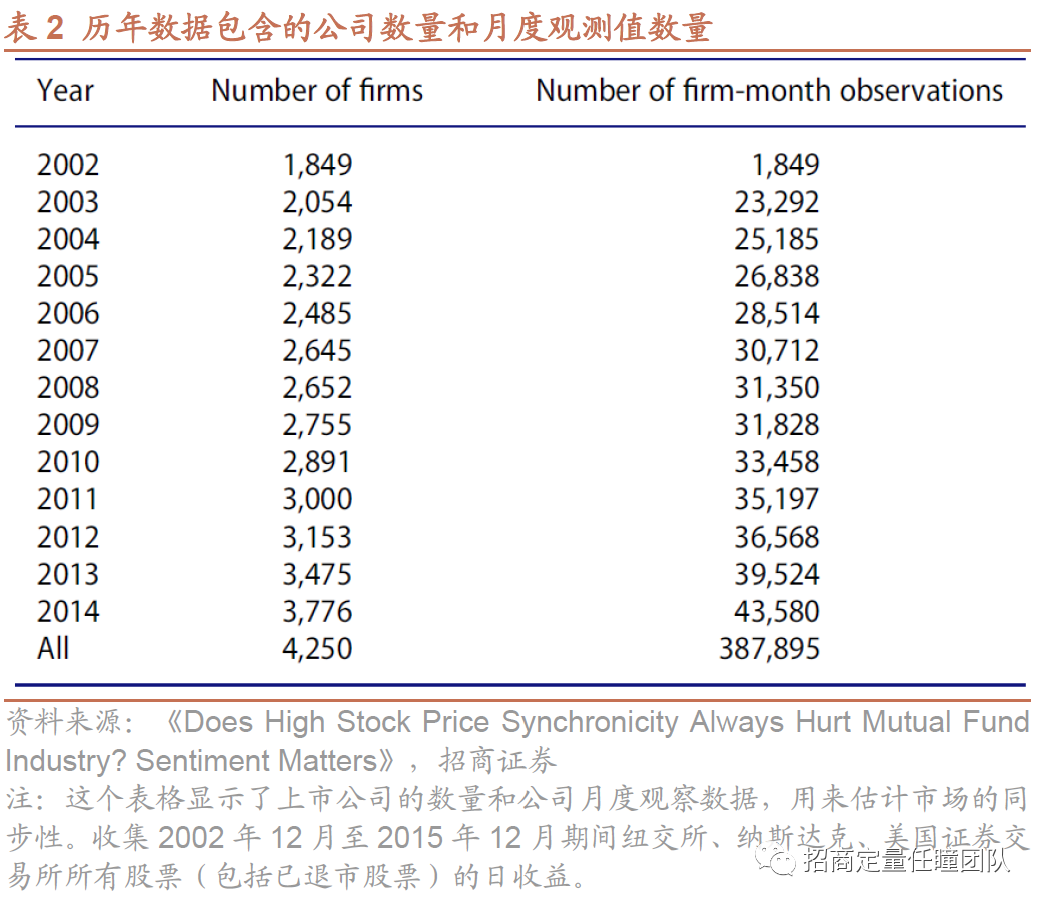Click observations value 39,524

(x=776, y=574)
